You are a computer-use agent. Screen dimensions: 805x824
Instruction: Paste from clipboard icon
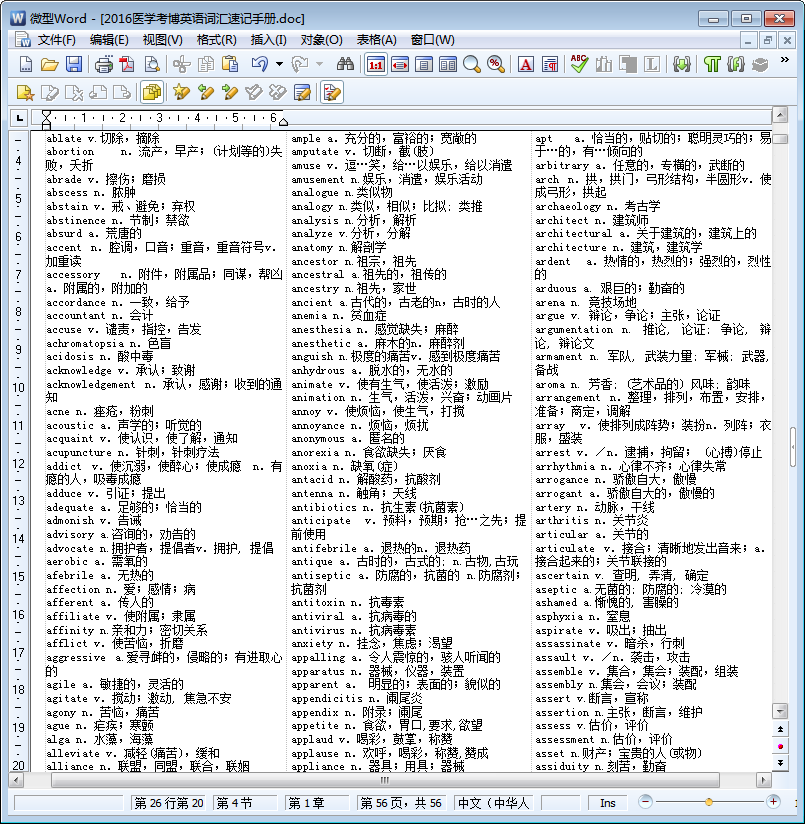coord(230,64)
